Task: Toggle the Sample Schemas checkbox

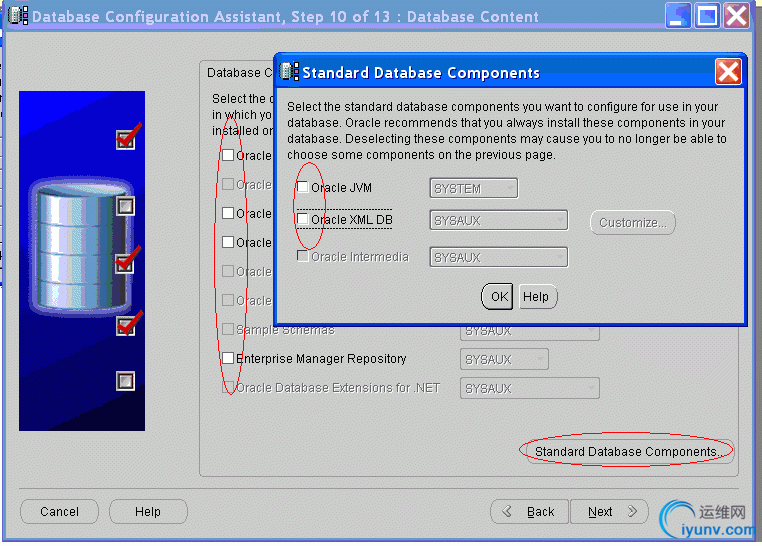Action: (x=228, y=329)
